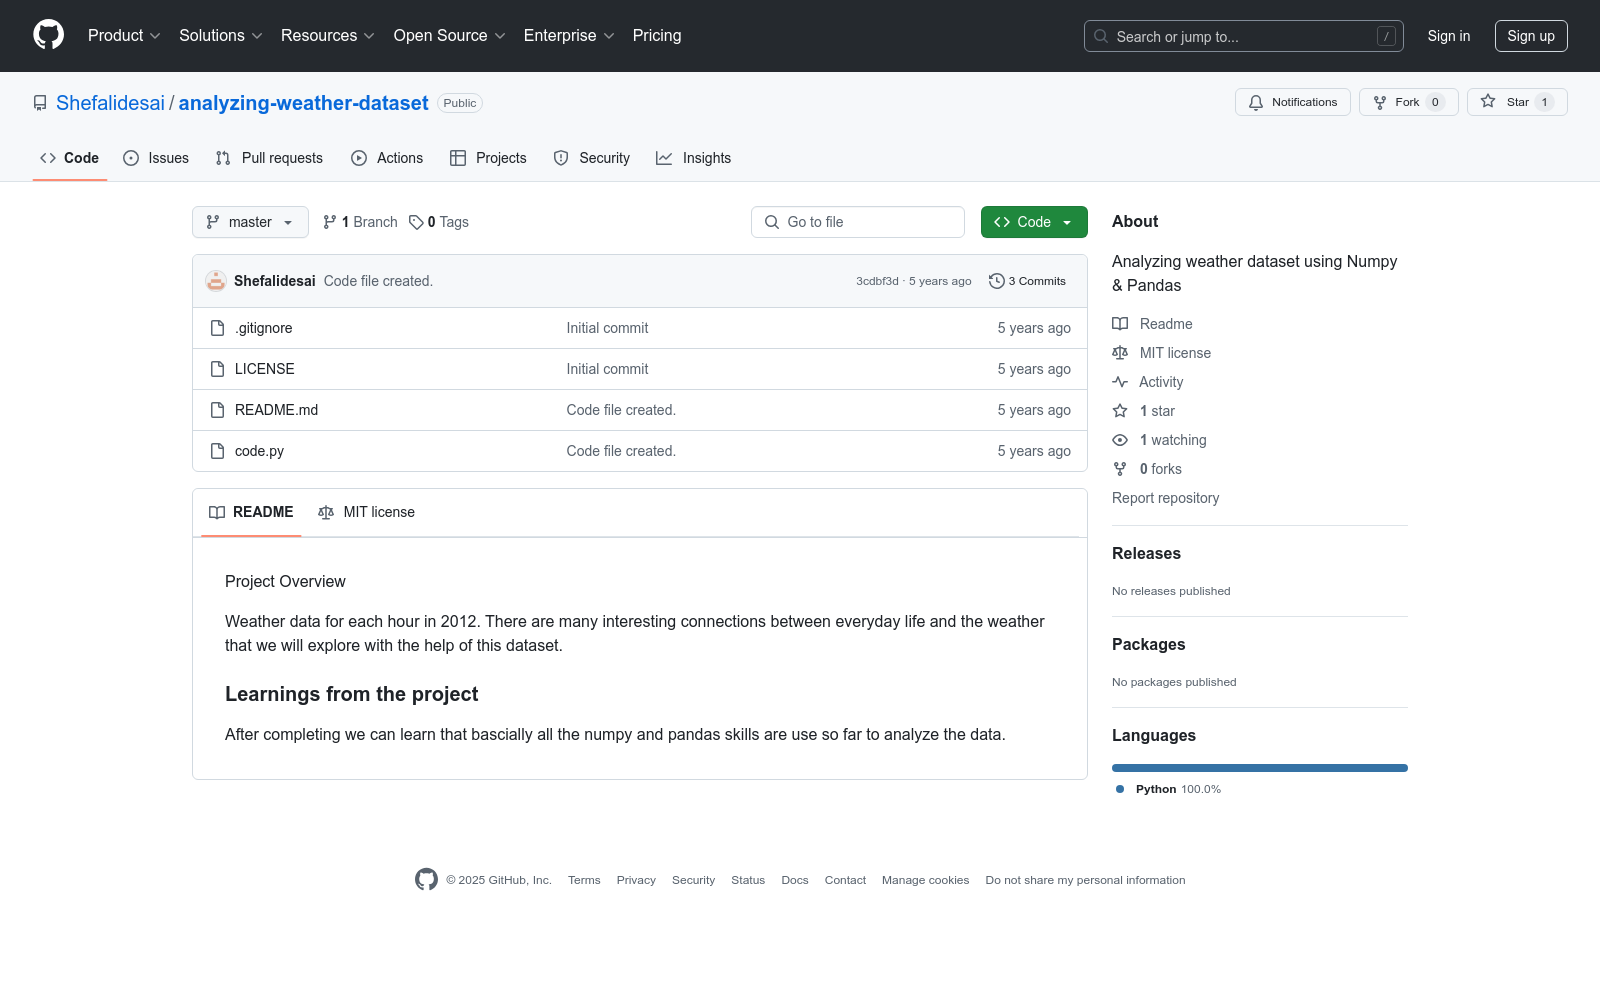
Task: Expand the Enterprise menu
Action: pos(569,35)
